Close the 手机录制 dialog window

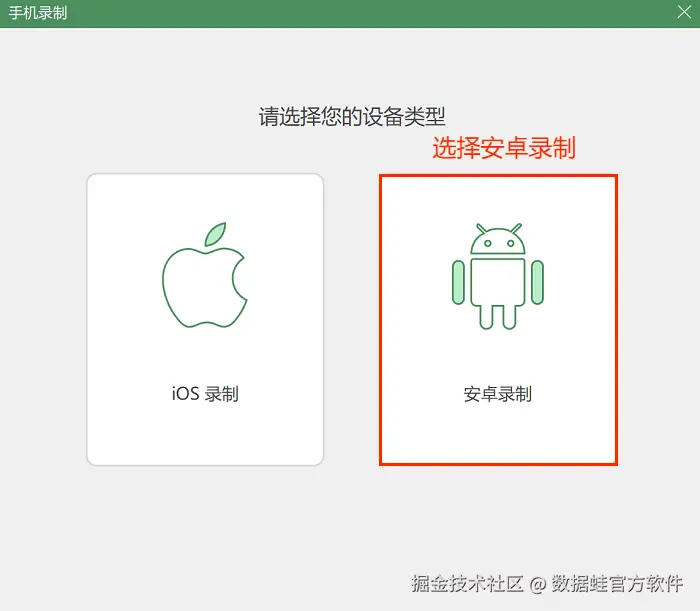[684, 12]
